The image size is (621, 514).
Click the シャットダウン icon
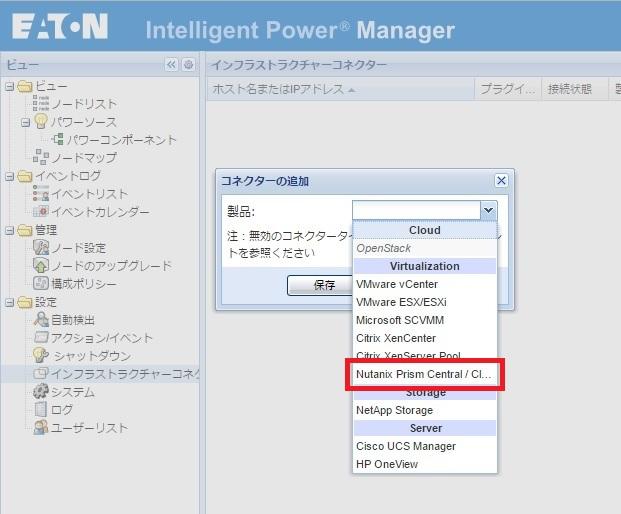point(41,355)
